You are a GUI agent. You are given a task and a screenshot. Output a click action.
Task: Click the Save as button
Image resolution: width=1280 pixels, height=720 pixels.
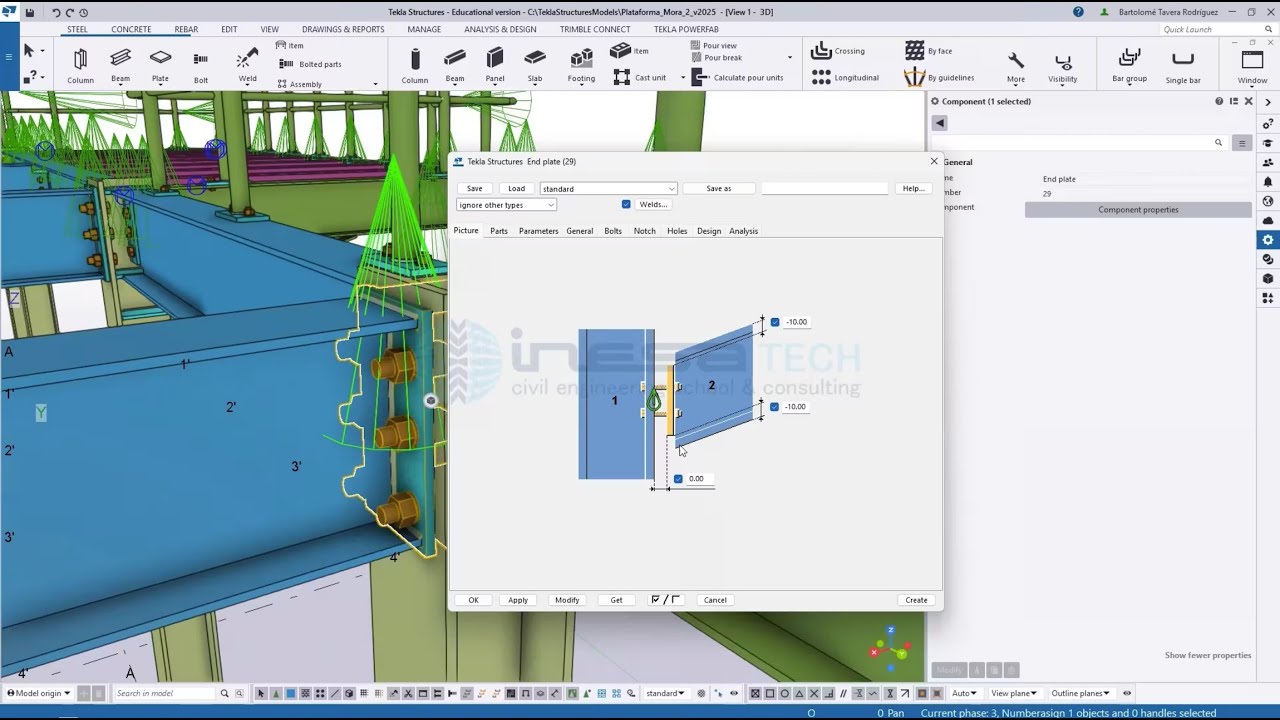click(718, 188)
